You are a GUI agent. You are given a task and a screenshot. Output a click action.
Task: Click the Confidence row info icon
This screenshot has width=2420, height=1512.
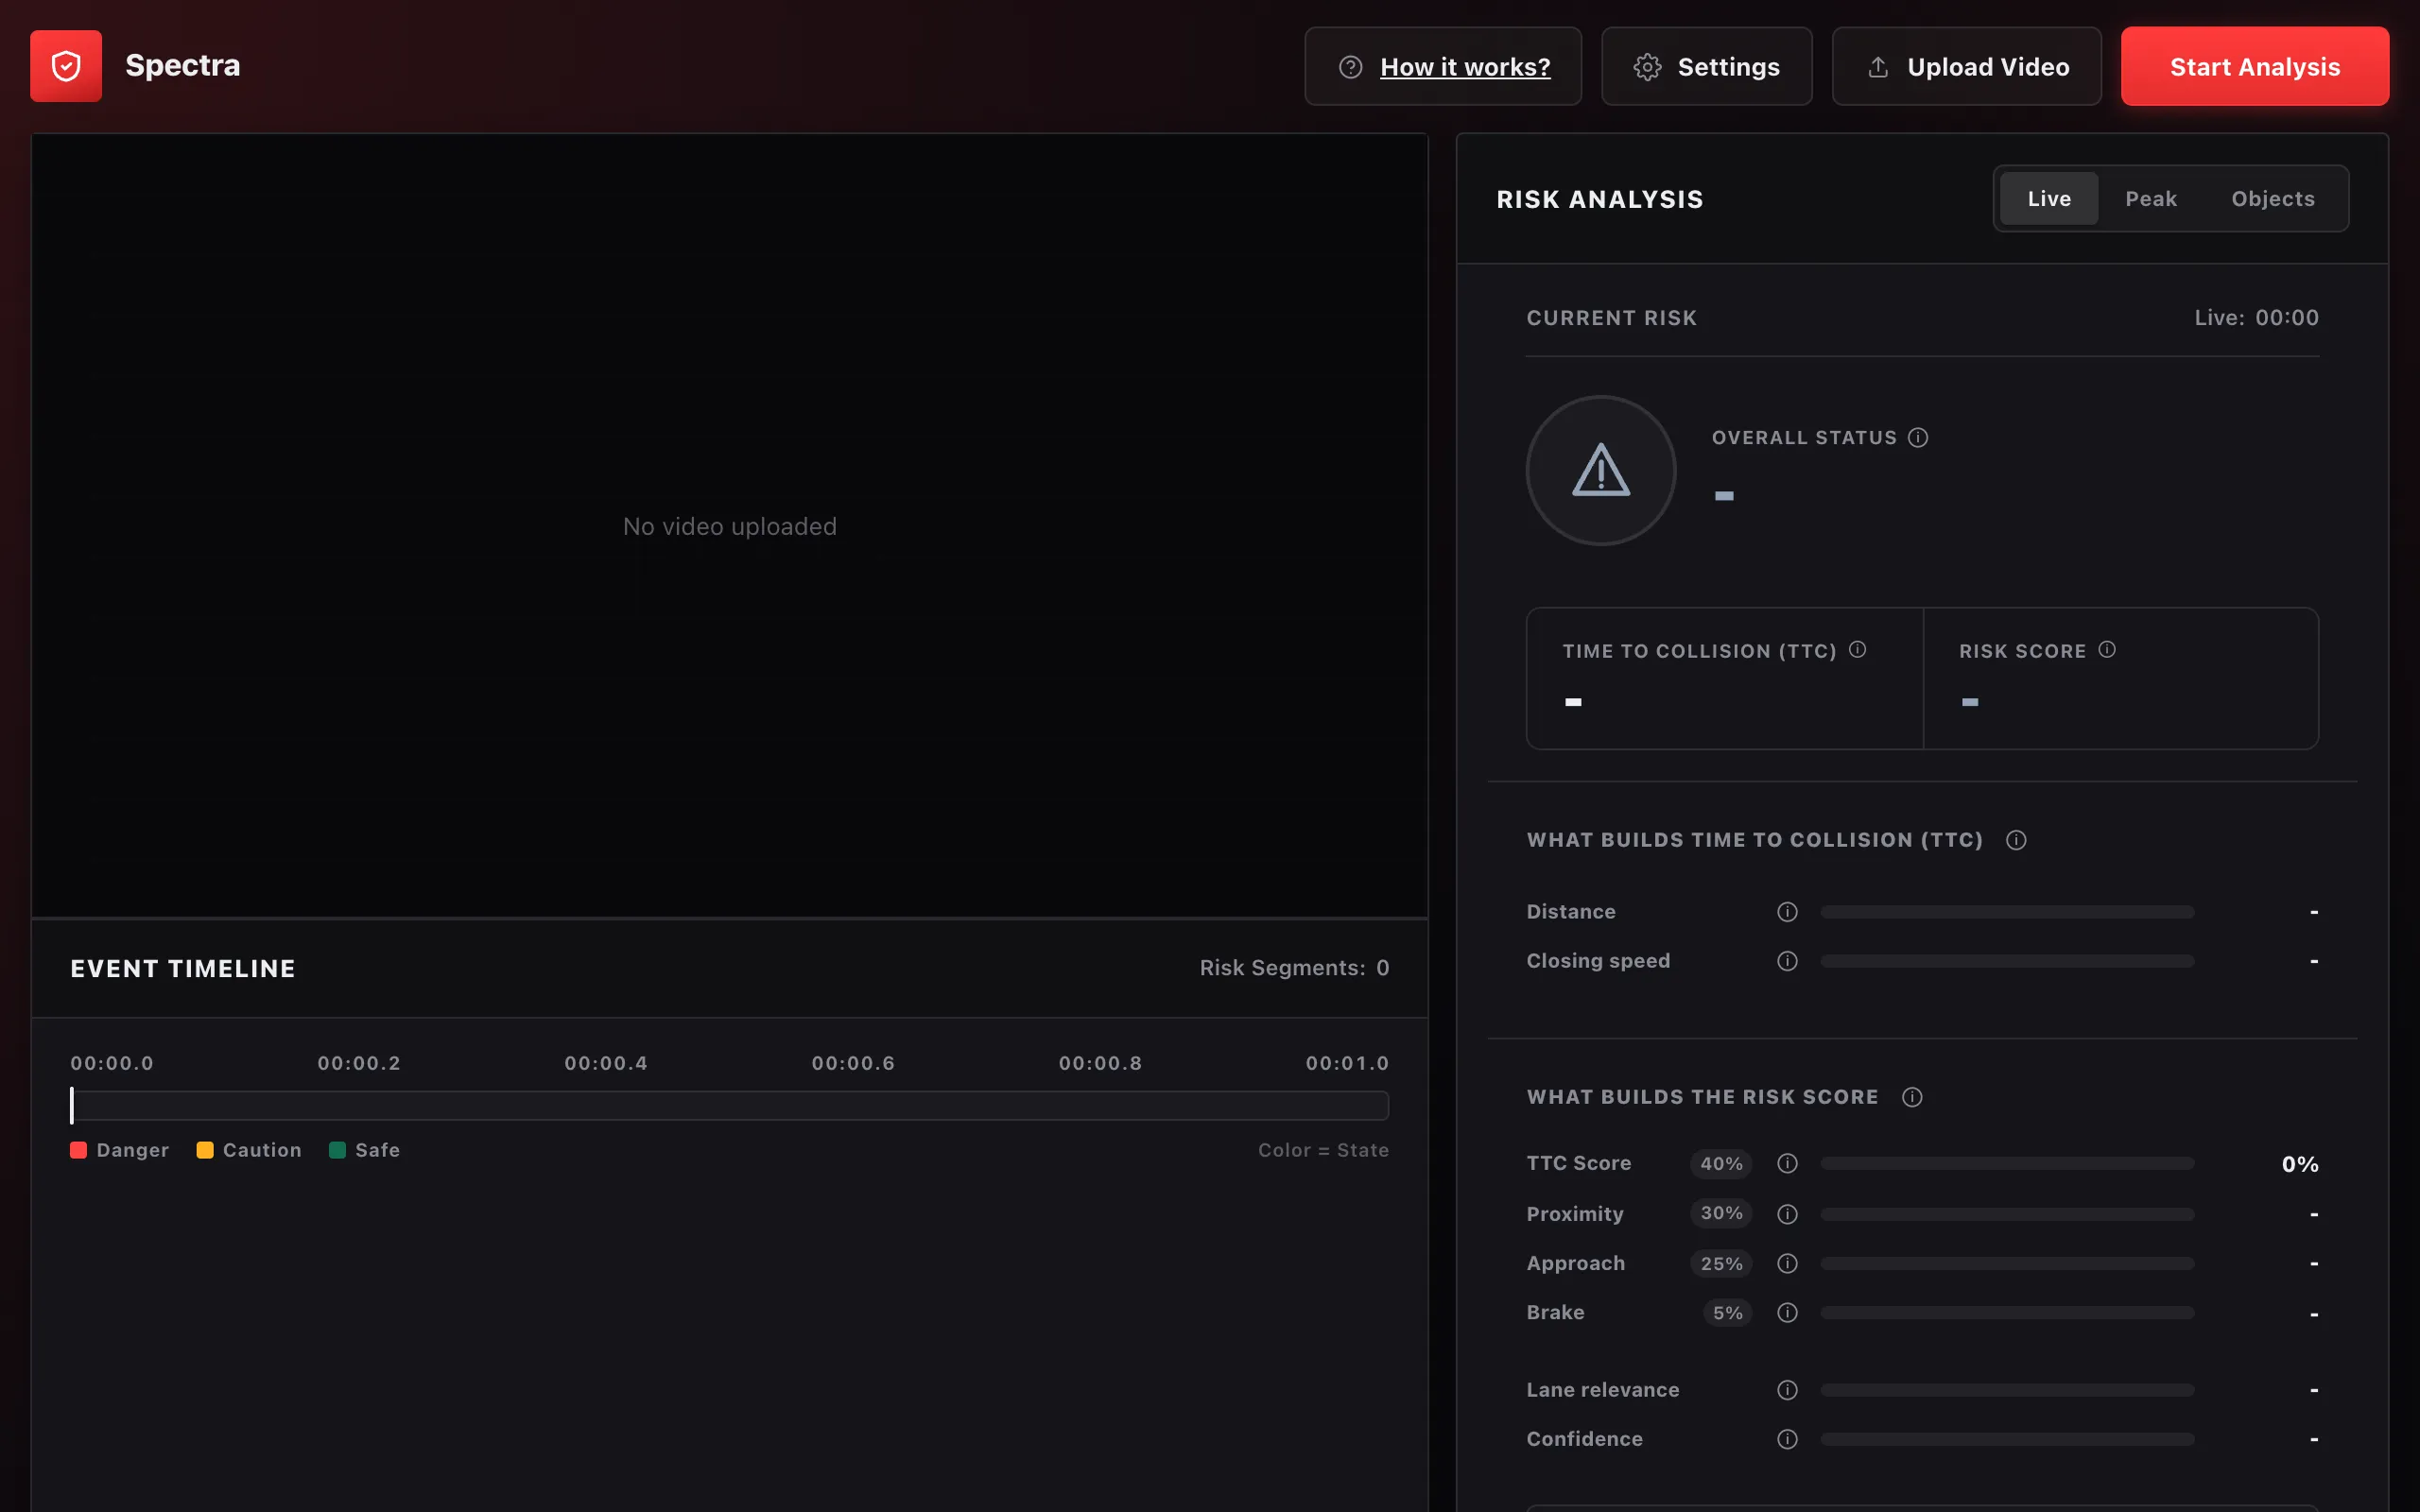pos(1787,1438)
